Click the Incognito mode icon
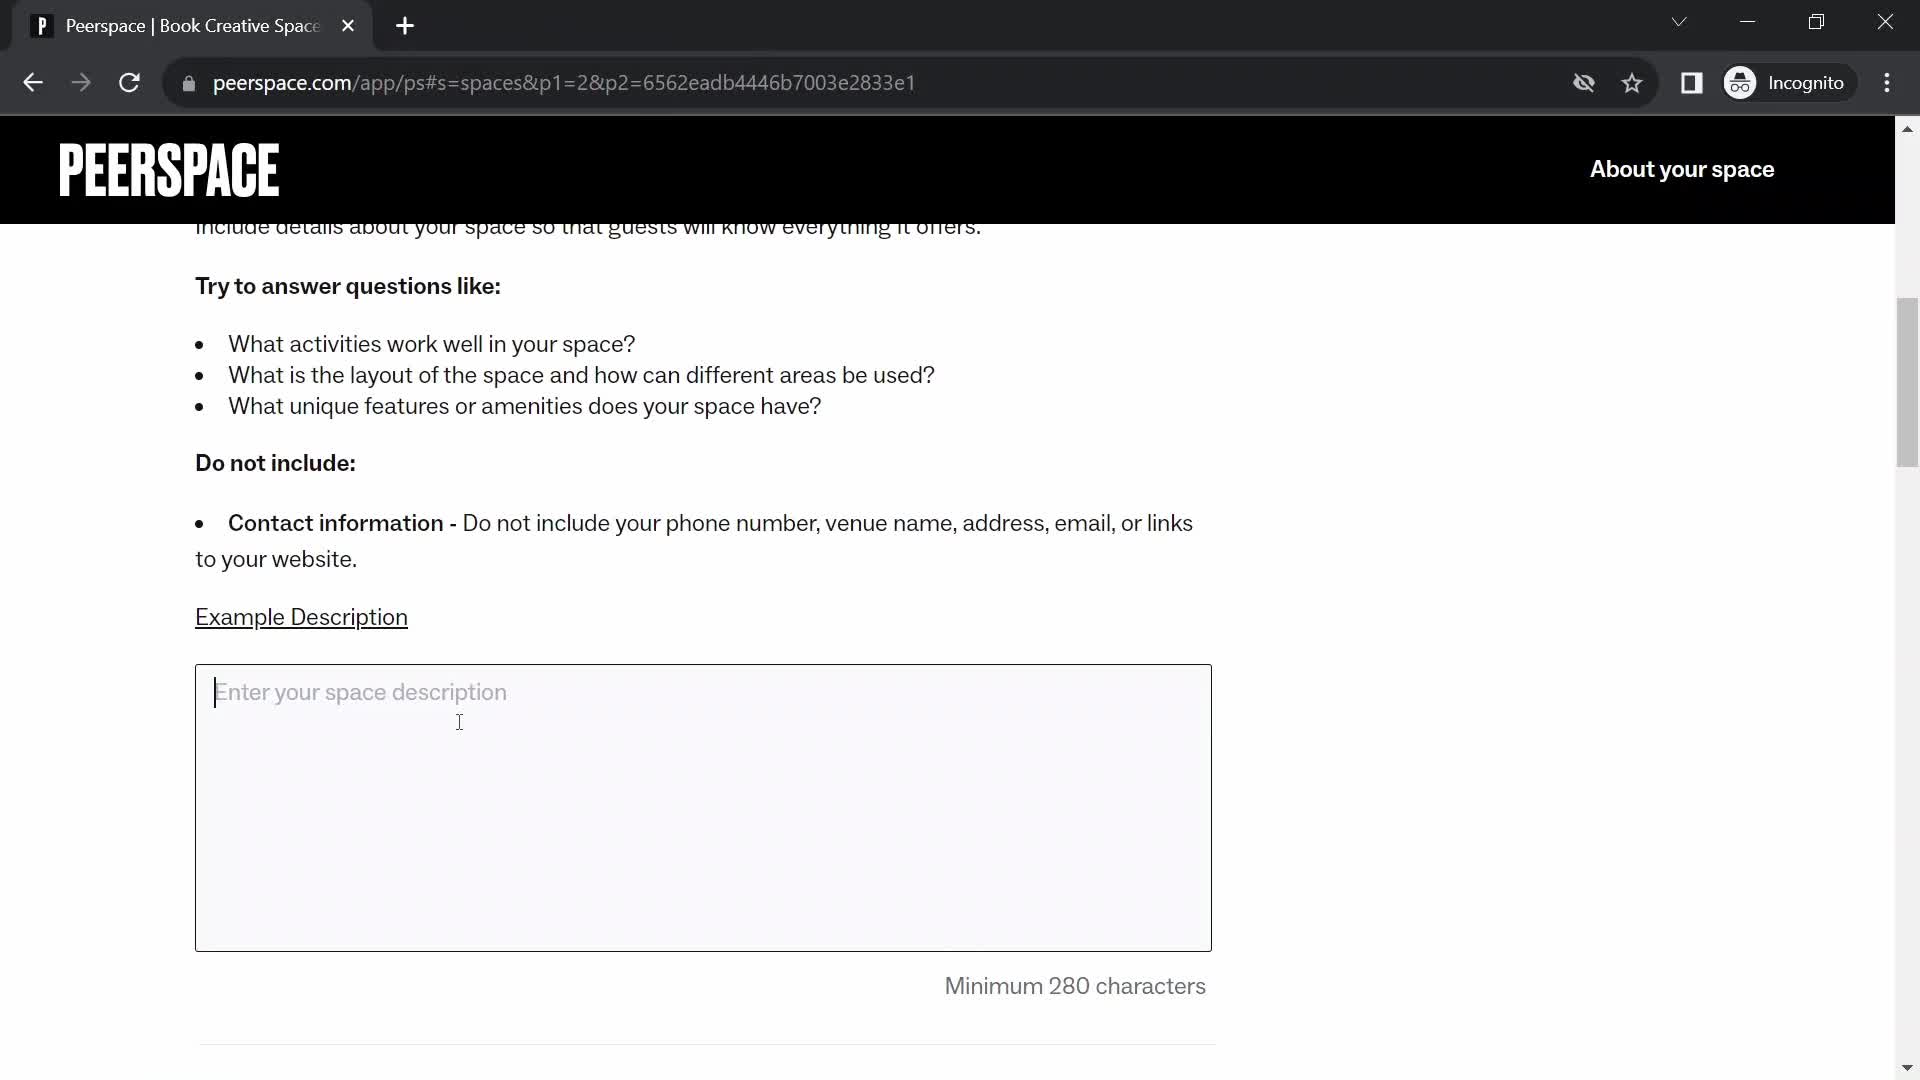 click(x=1739, y=82)
